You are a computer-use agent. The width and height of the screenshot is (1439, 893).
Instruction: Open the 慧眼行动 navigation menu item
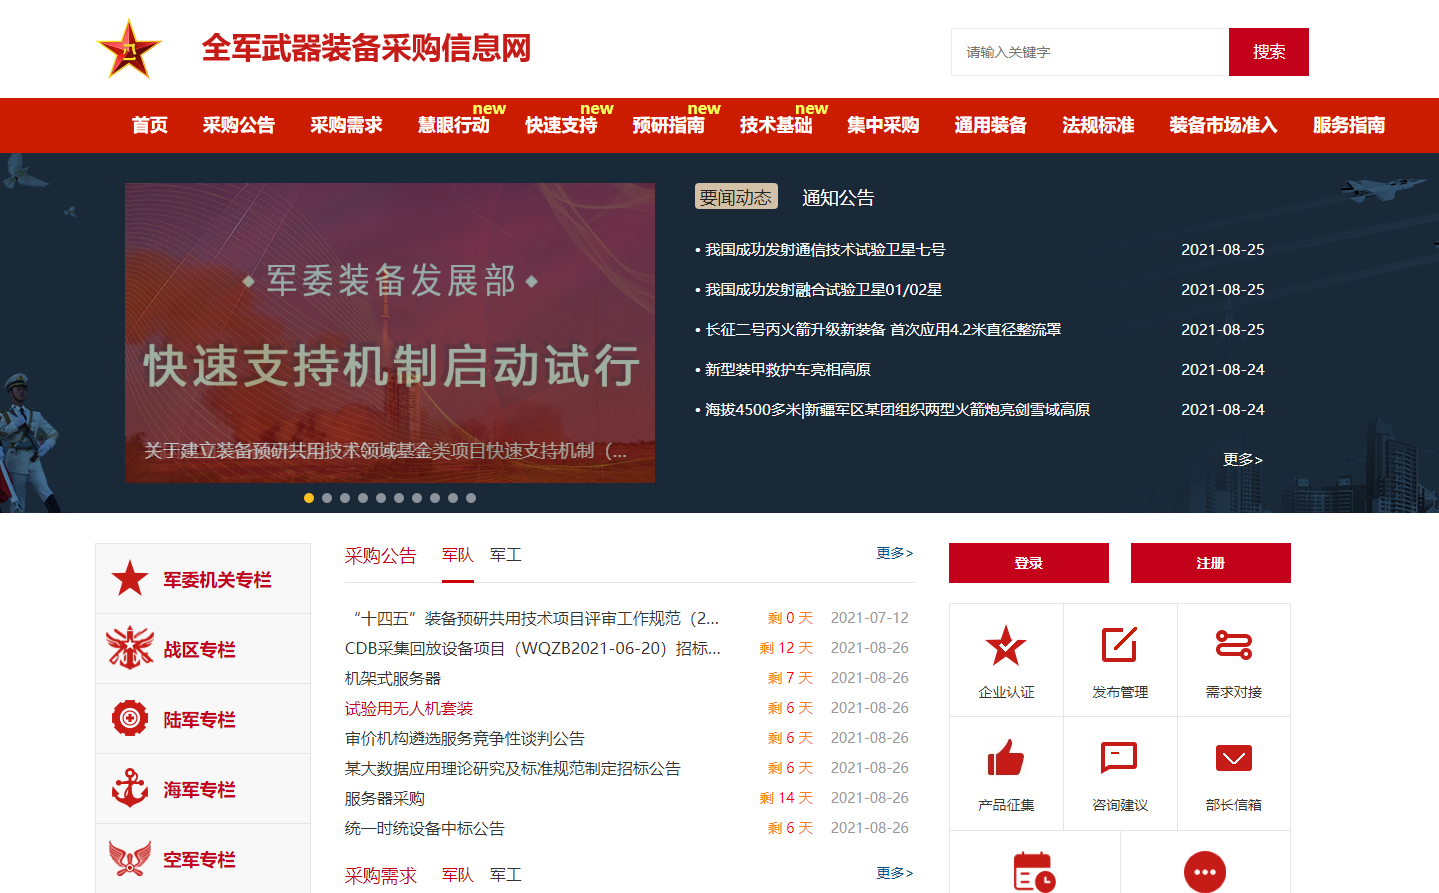454,125
